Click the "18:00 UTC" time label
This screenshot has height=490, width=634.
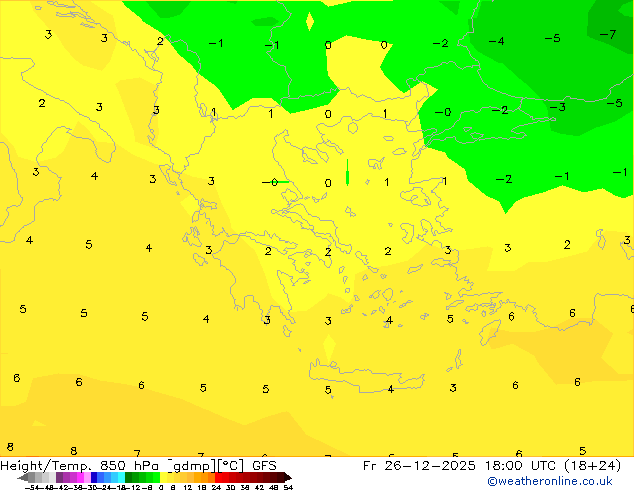click(519, 466)
